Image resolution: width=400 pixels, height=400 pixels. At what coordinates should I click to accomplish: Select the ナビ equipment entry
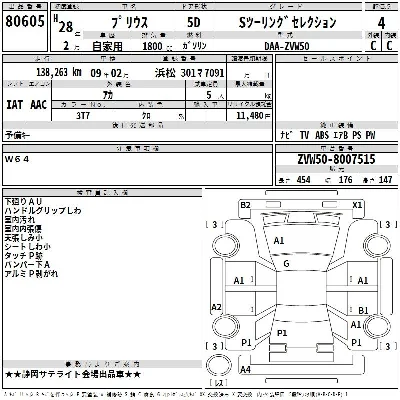285,135
